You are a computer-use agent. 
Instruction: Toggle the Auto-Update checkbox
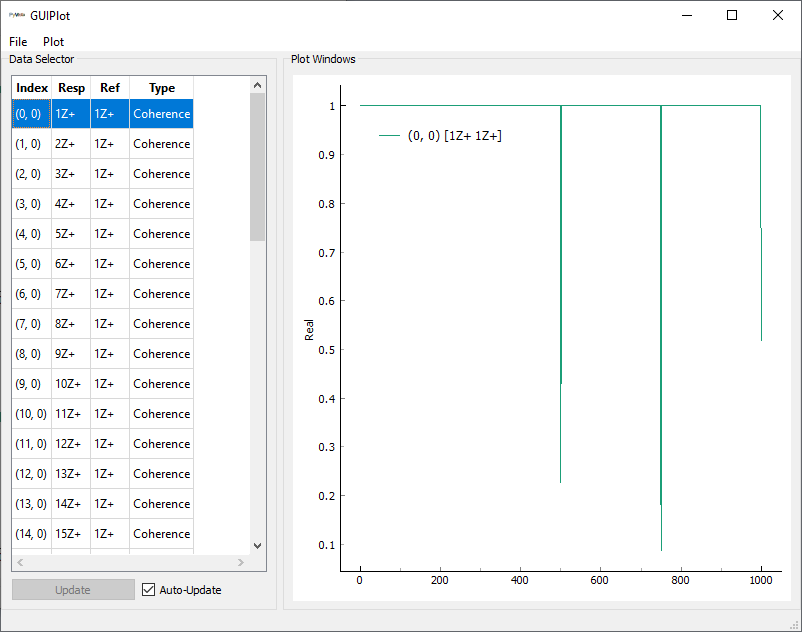tap(149, 590)
